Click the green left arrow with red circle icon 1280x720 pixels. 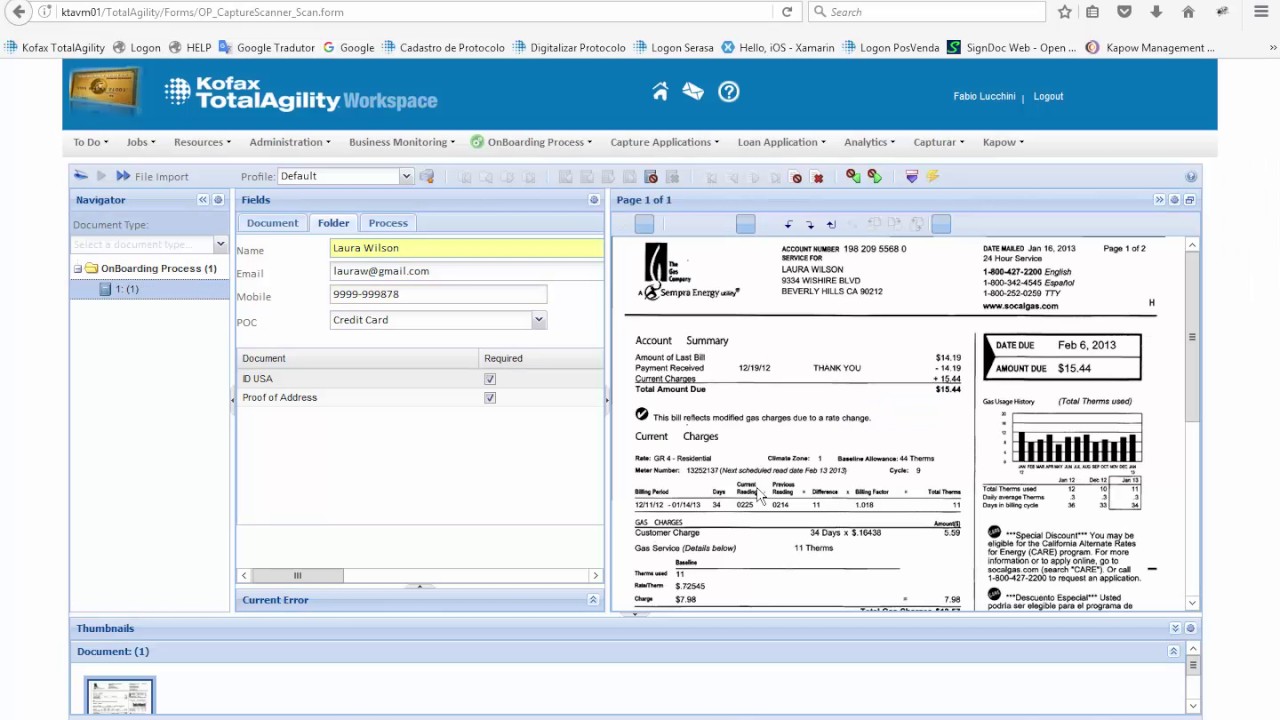click(853, 176)
